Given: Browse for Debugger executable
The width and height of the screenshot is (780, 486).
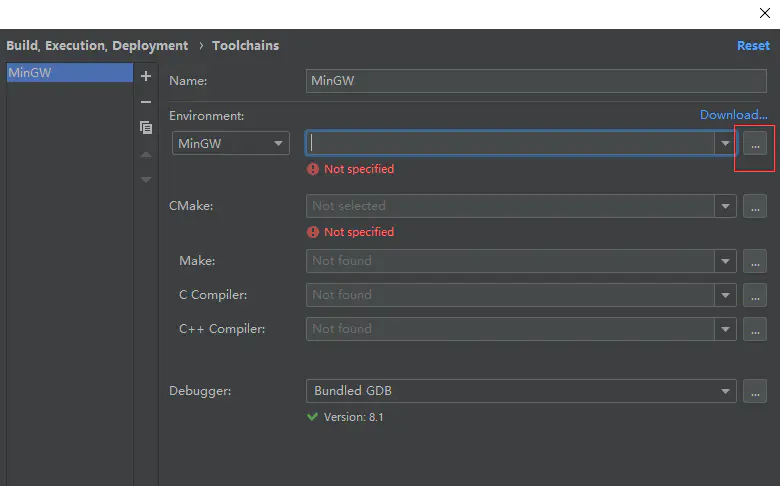Looking at the screenshot, I should coord(755,391).
